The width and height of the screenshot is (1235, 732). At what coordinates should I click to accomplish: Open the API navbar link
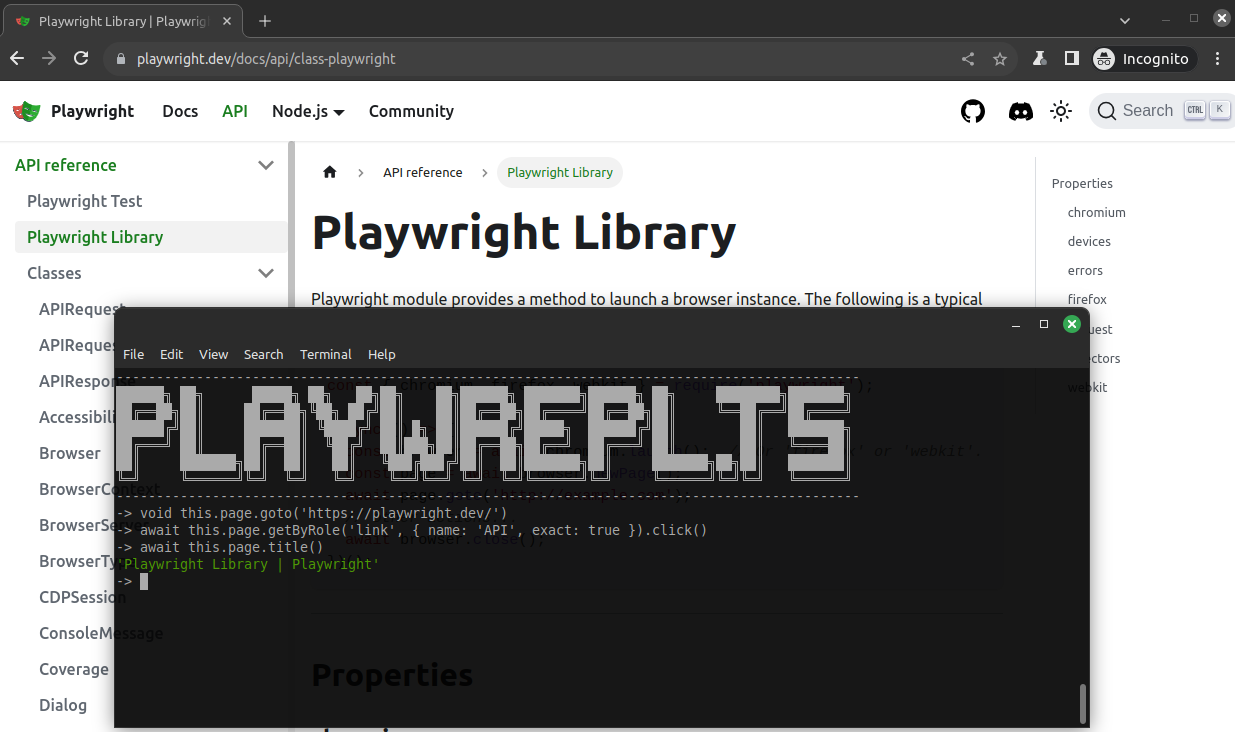click(235, 111)
